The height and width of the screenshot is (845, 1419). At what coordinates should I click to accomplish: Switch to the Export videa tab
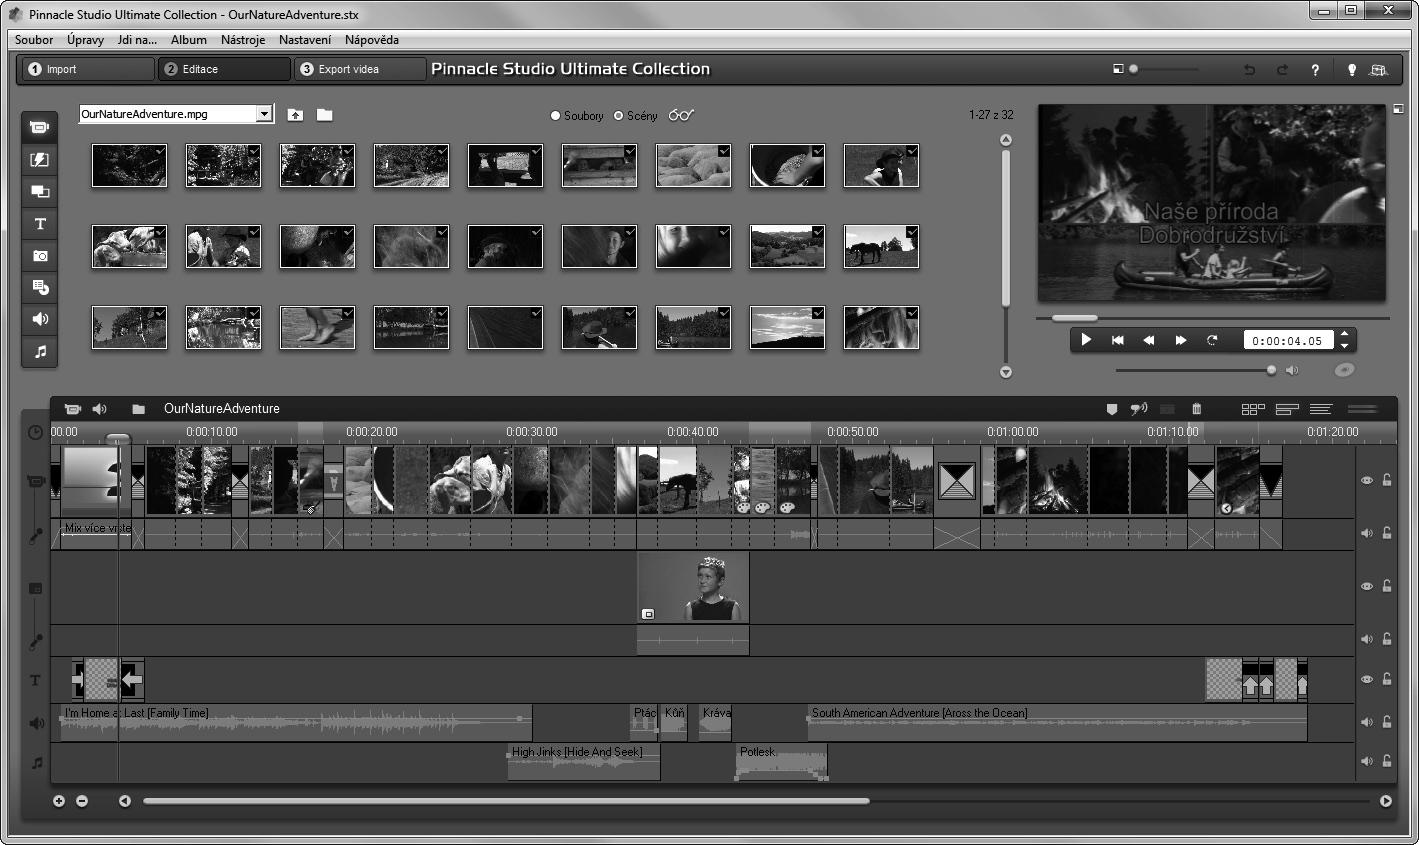pyautogui.click(x=361, y=69)
